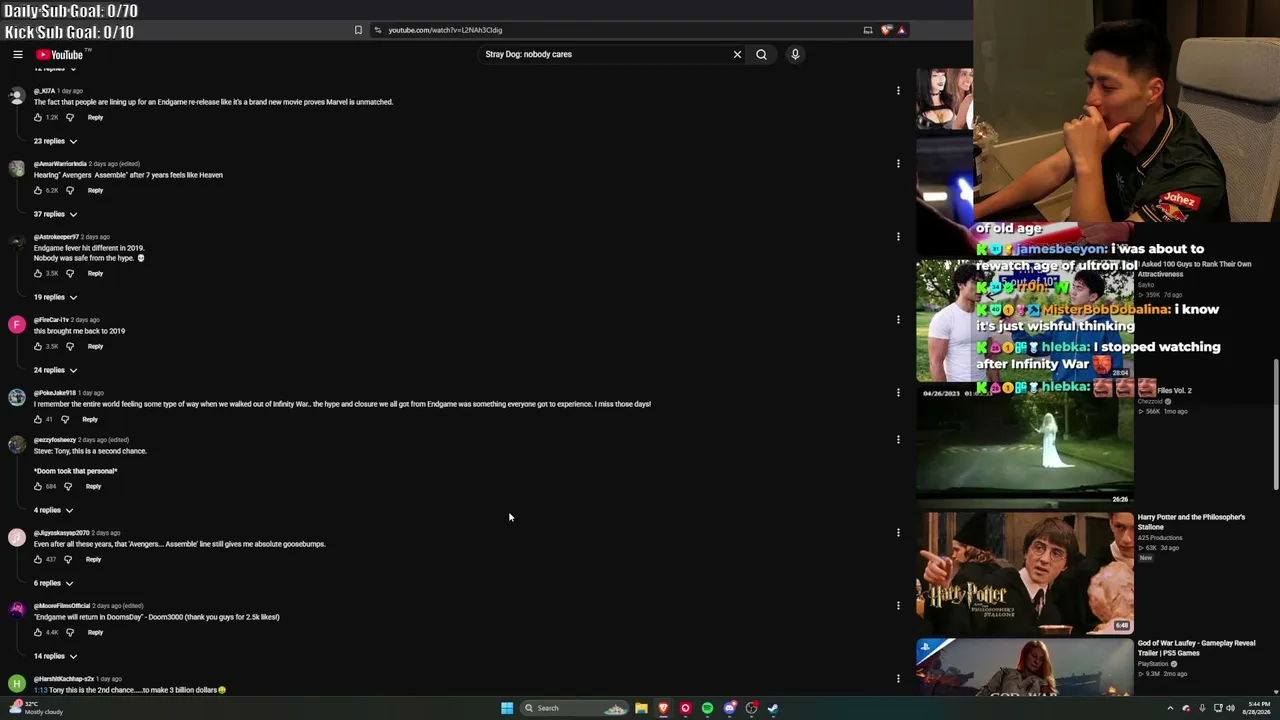Like the @FireCar-i1v comment

(38, 346)
